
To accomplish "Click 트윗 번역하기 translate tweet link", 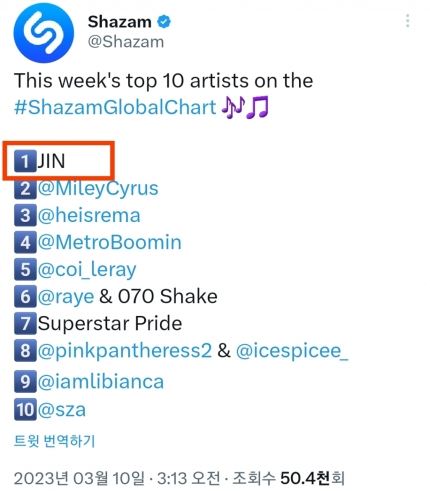I will 55,441.
